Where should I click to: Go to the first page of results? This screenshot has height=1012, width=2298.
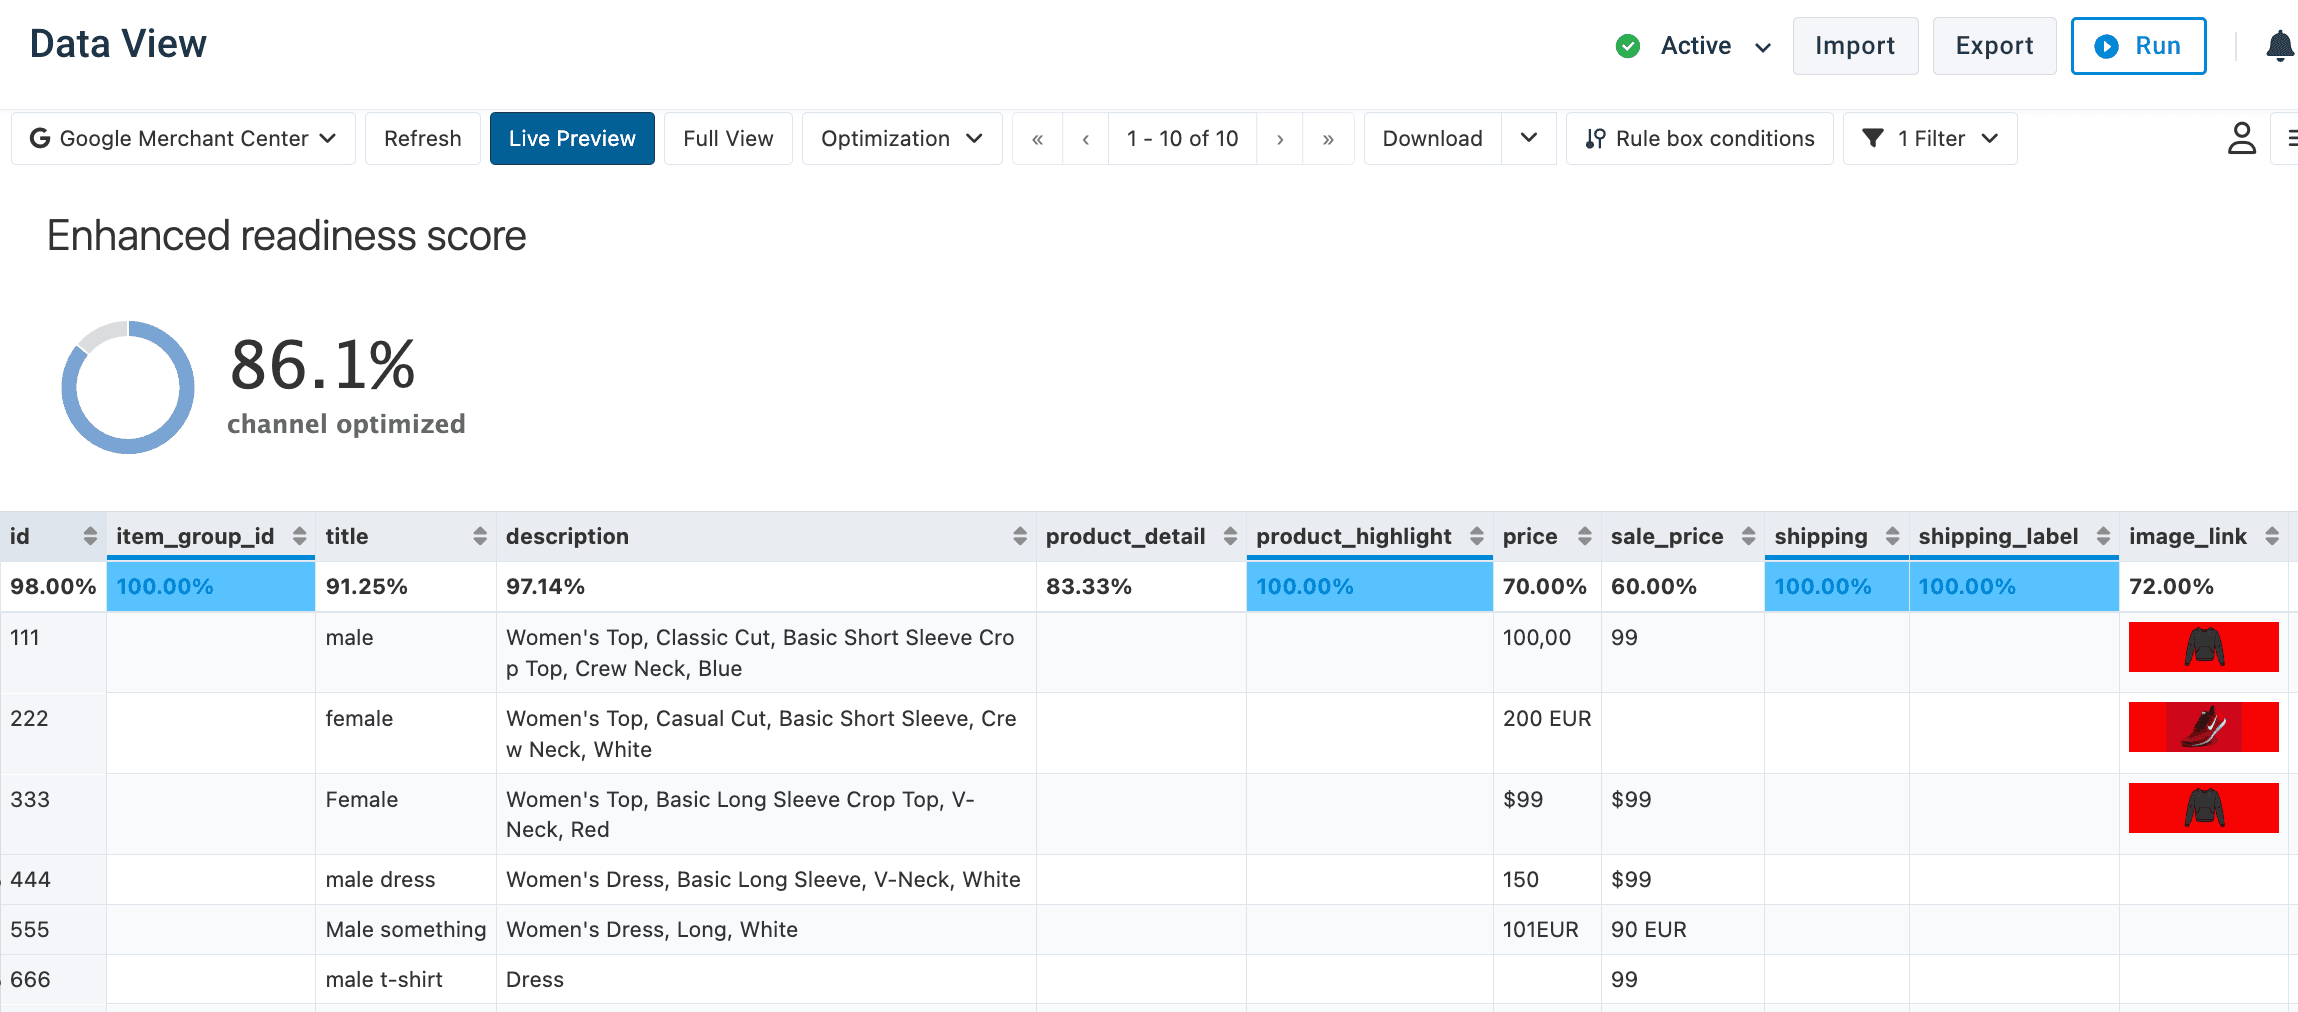pyautogui.click(x=1037, y=139)
